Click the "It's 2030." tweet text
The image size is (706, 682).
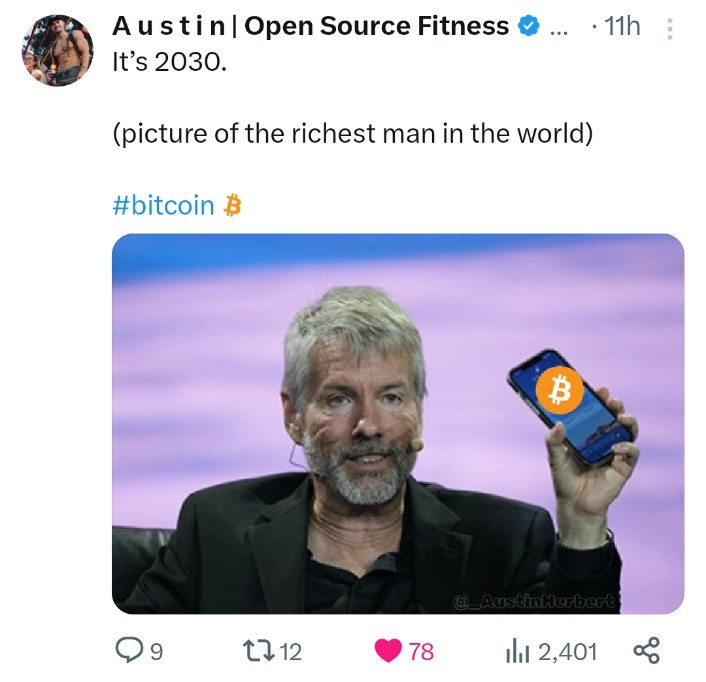[169, 62]
